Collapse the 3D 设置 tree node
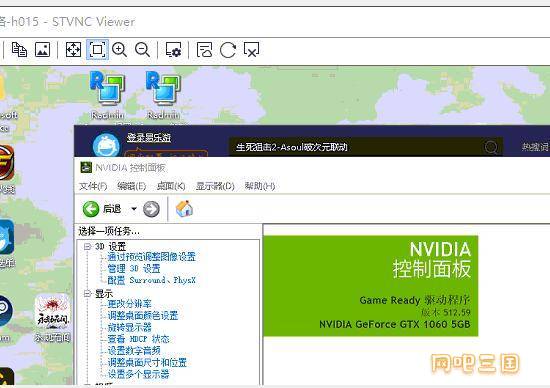Screen dimensions: 550x388 click(87, 247)
